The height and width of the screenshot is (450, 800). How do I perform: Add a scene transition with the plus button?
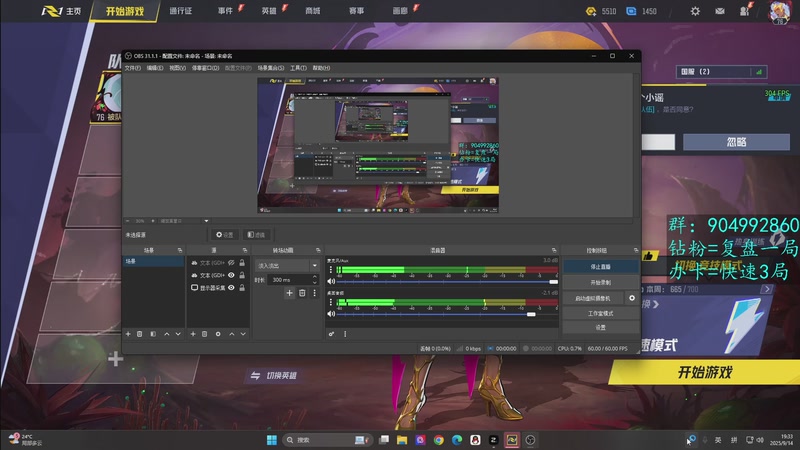(x=289, y=293)
